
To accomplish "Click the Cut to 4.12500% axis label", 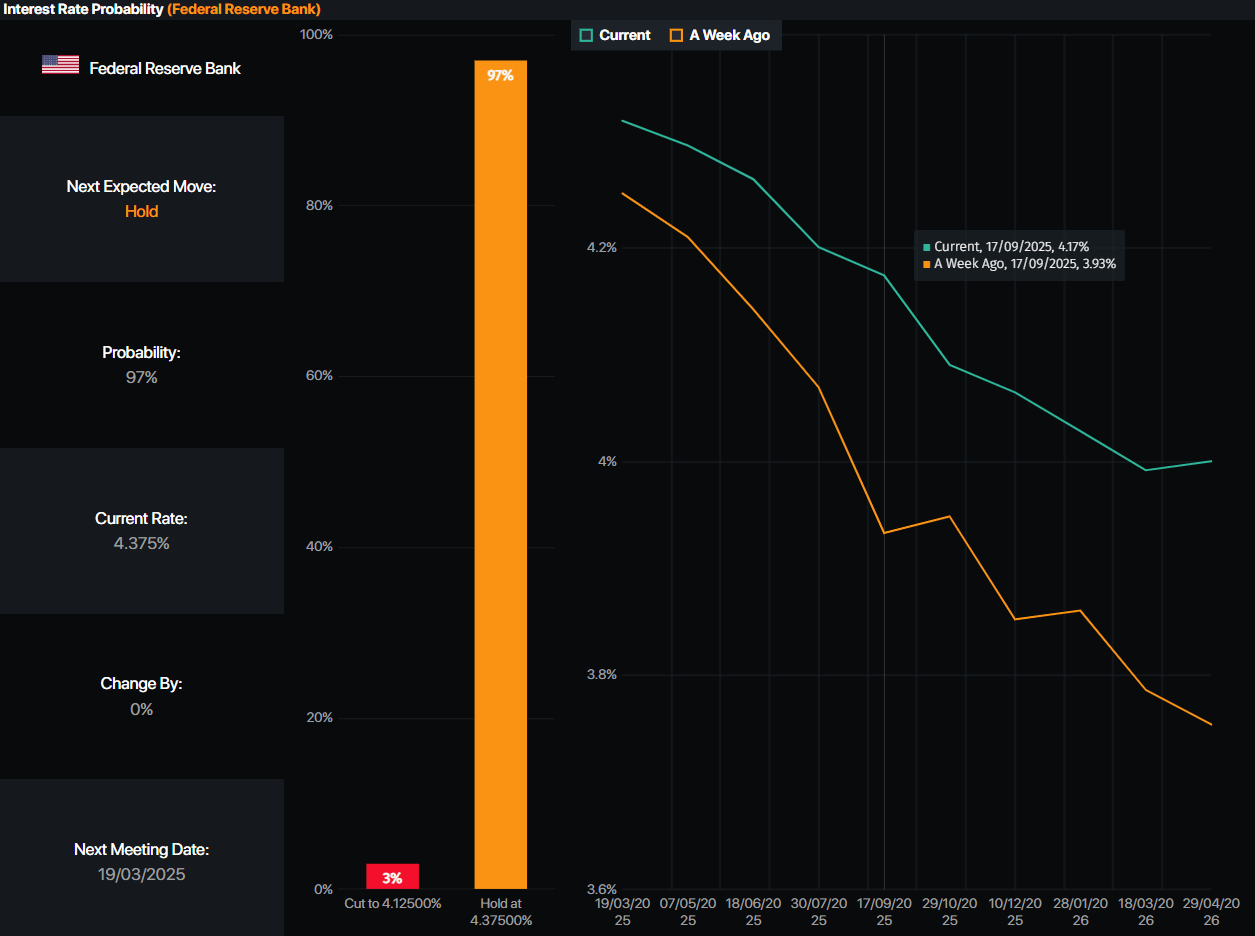I will [x=392, y=904].
